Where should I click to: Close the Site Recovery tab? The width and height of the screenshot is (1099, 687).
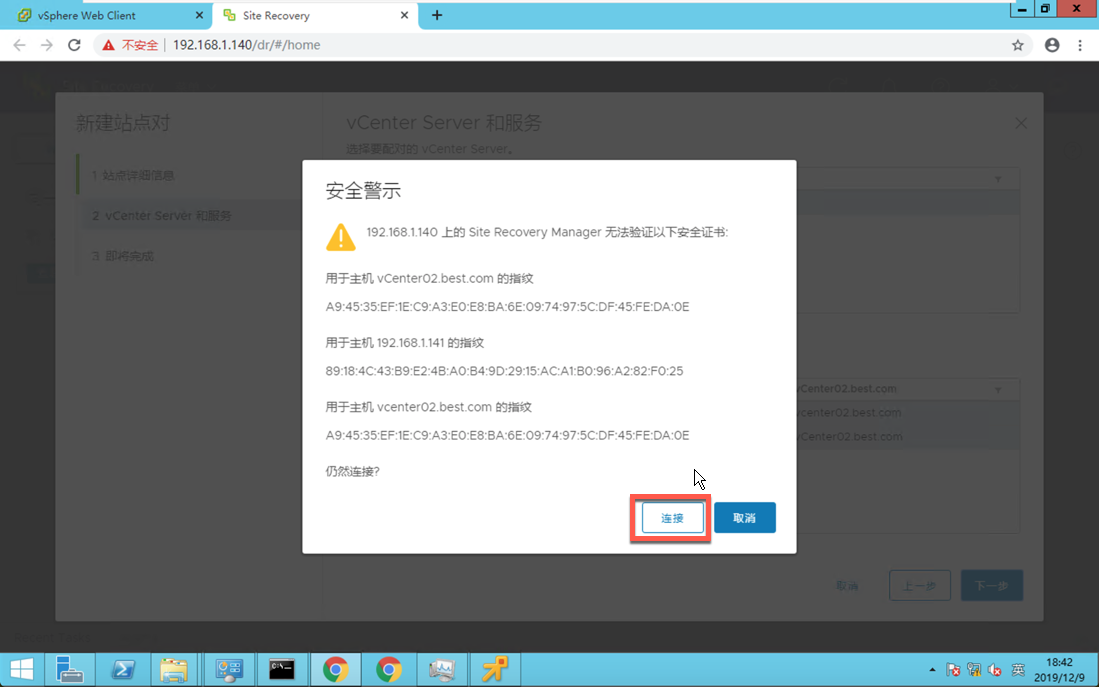point(404,15)
